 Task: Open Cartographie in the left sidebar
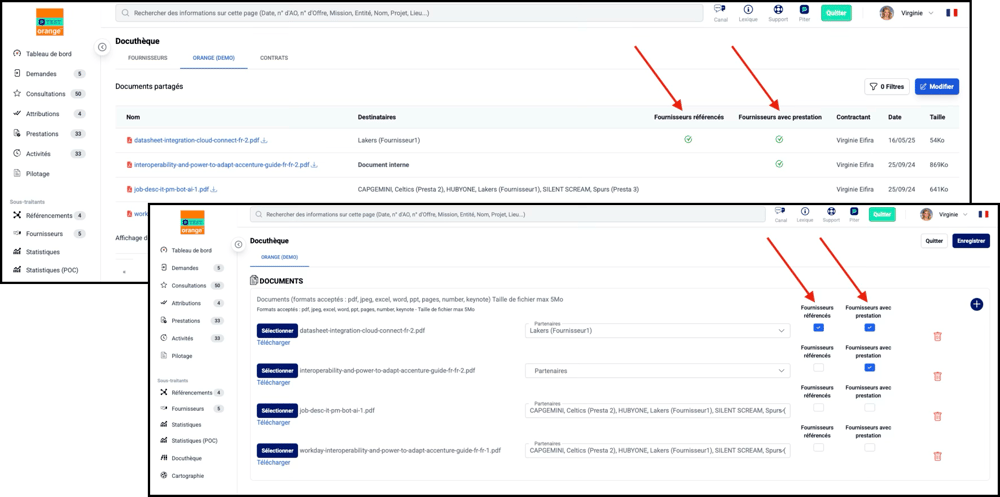[x=187, y=475]
